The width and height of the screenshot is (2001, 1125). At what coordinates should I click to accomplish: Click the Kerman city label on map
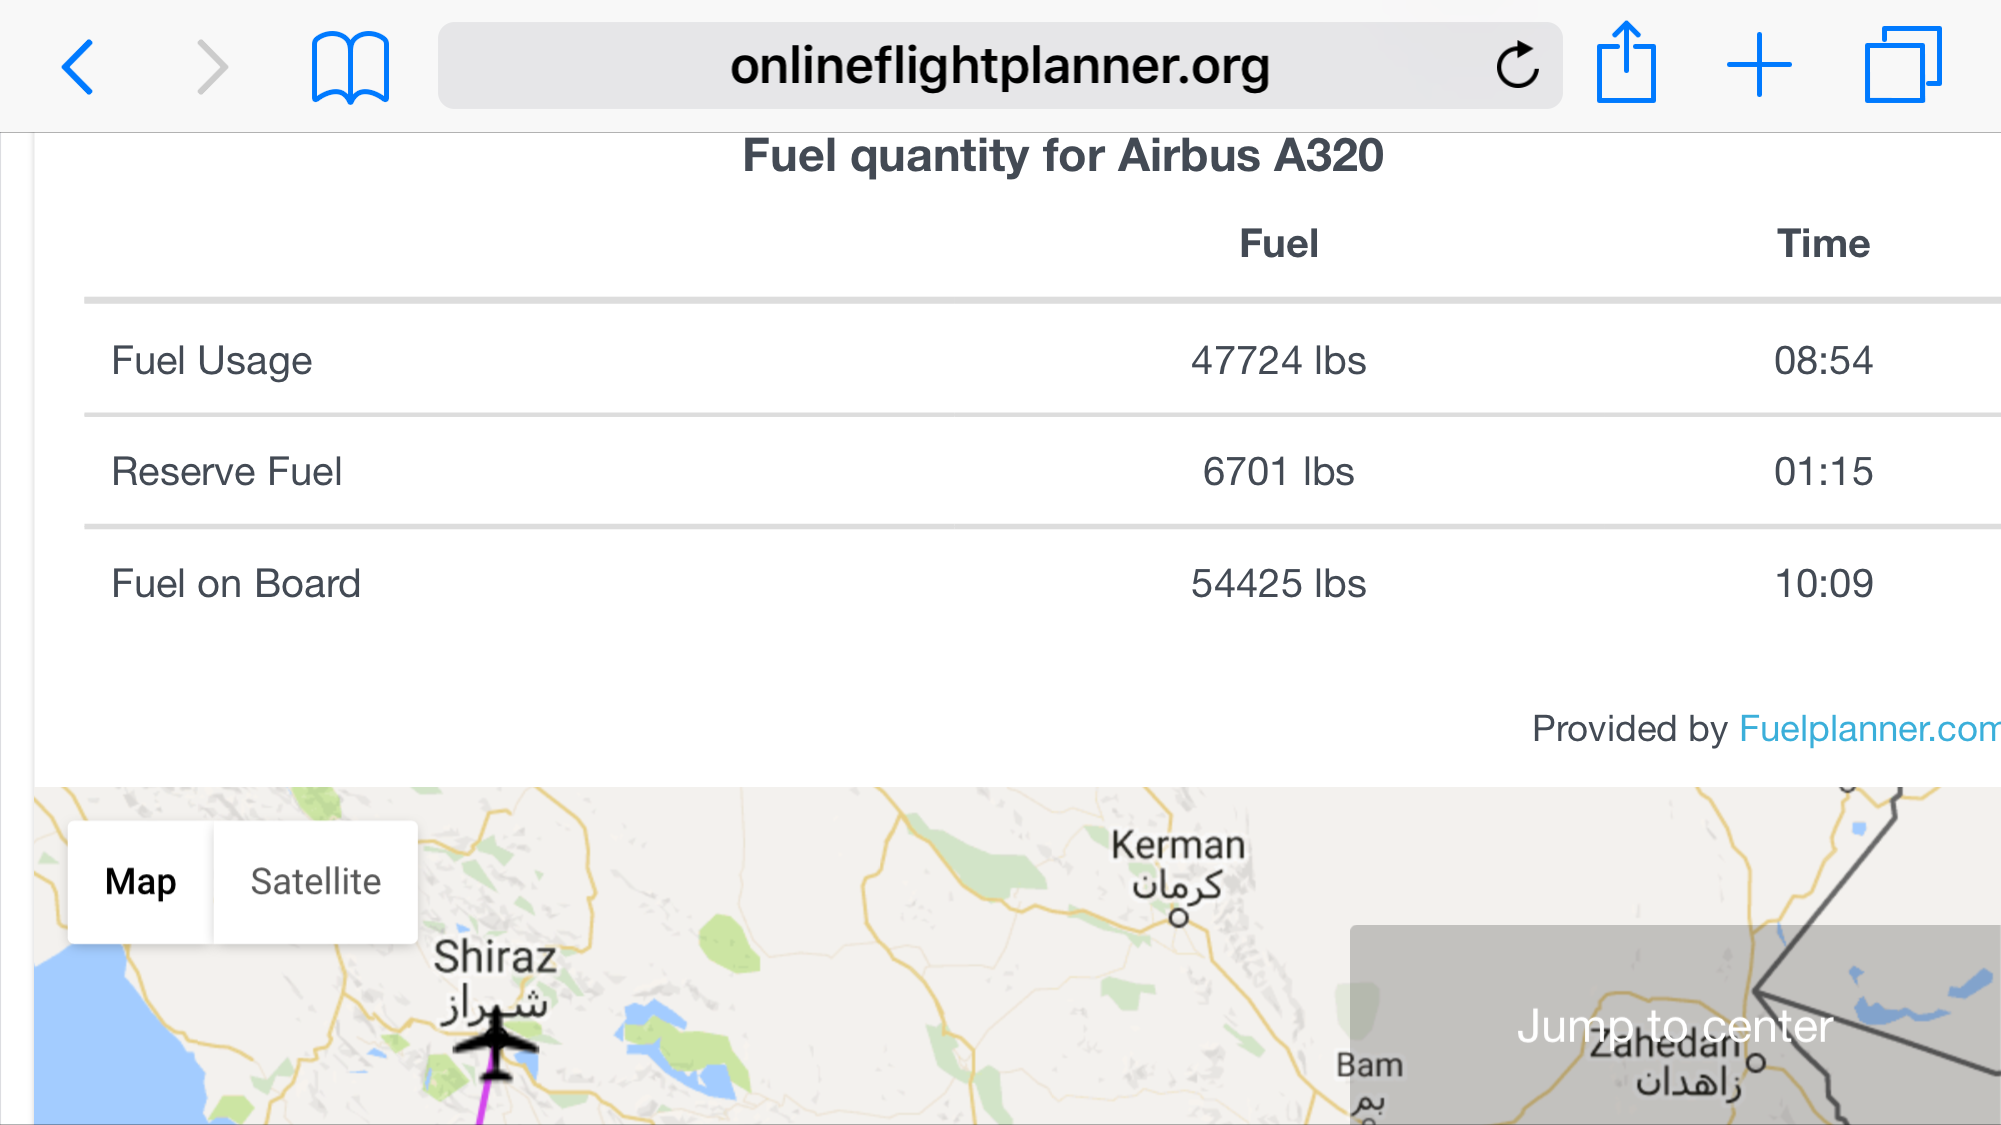(1178, 846)
